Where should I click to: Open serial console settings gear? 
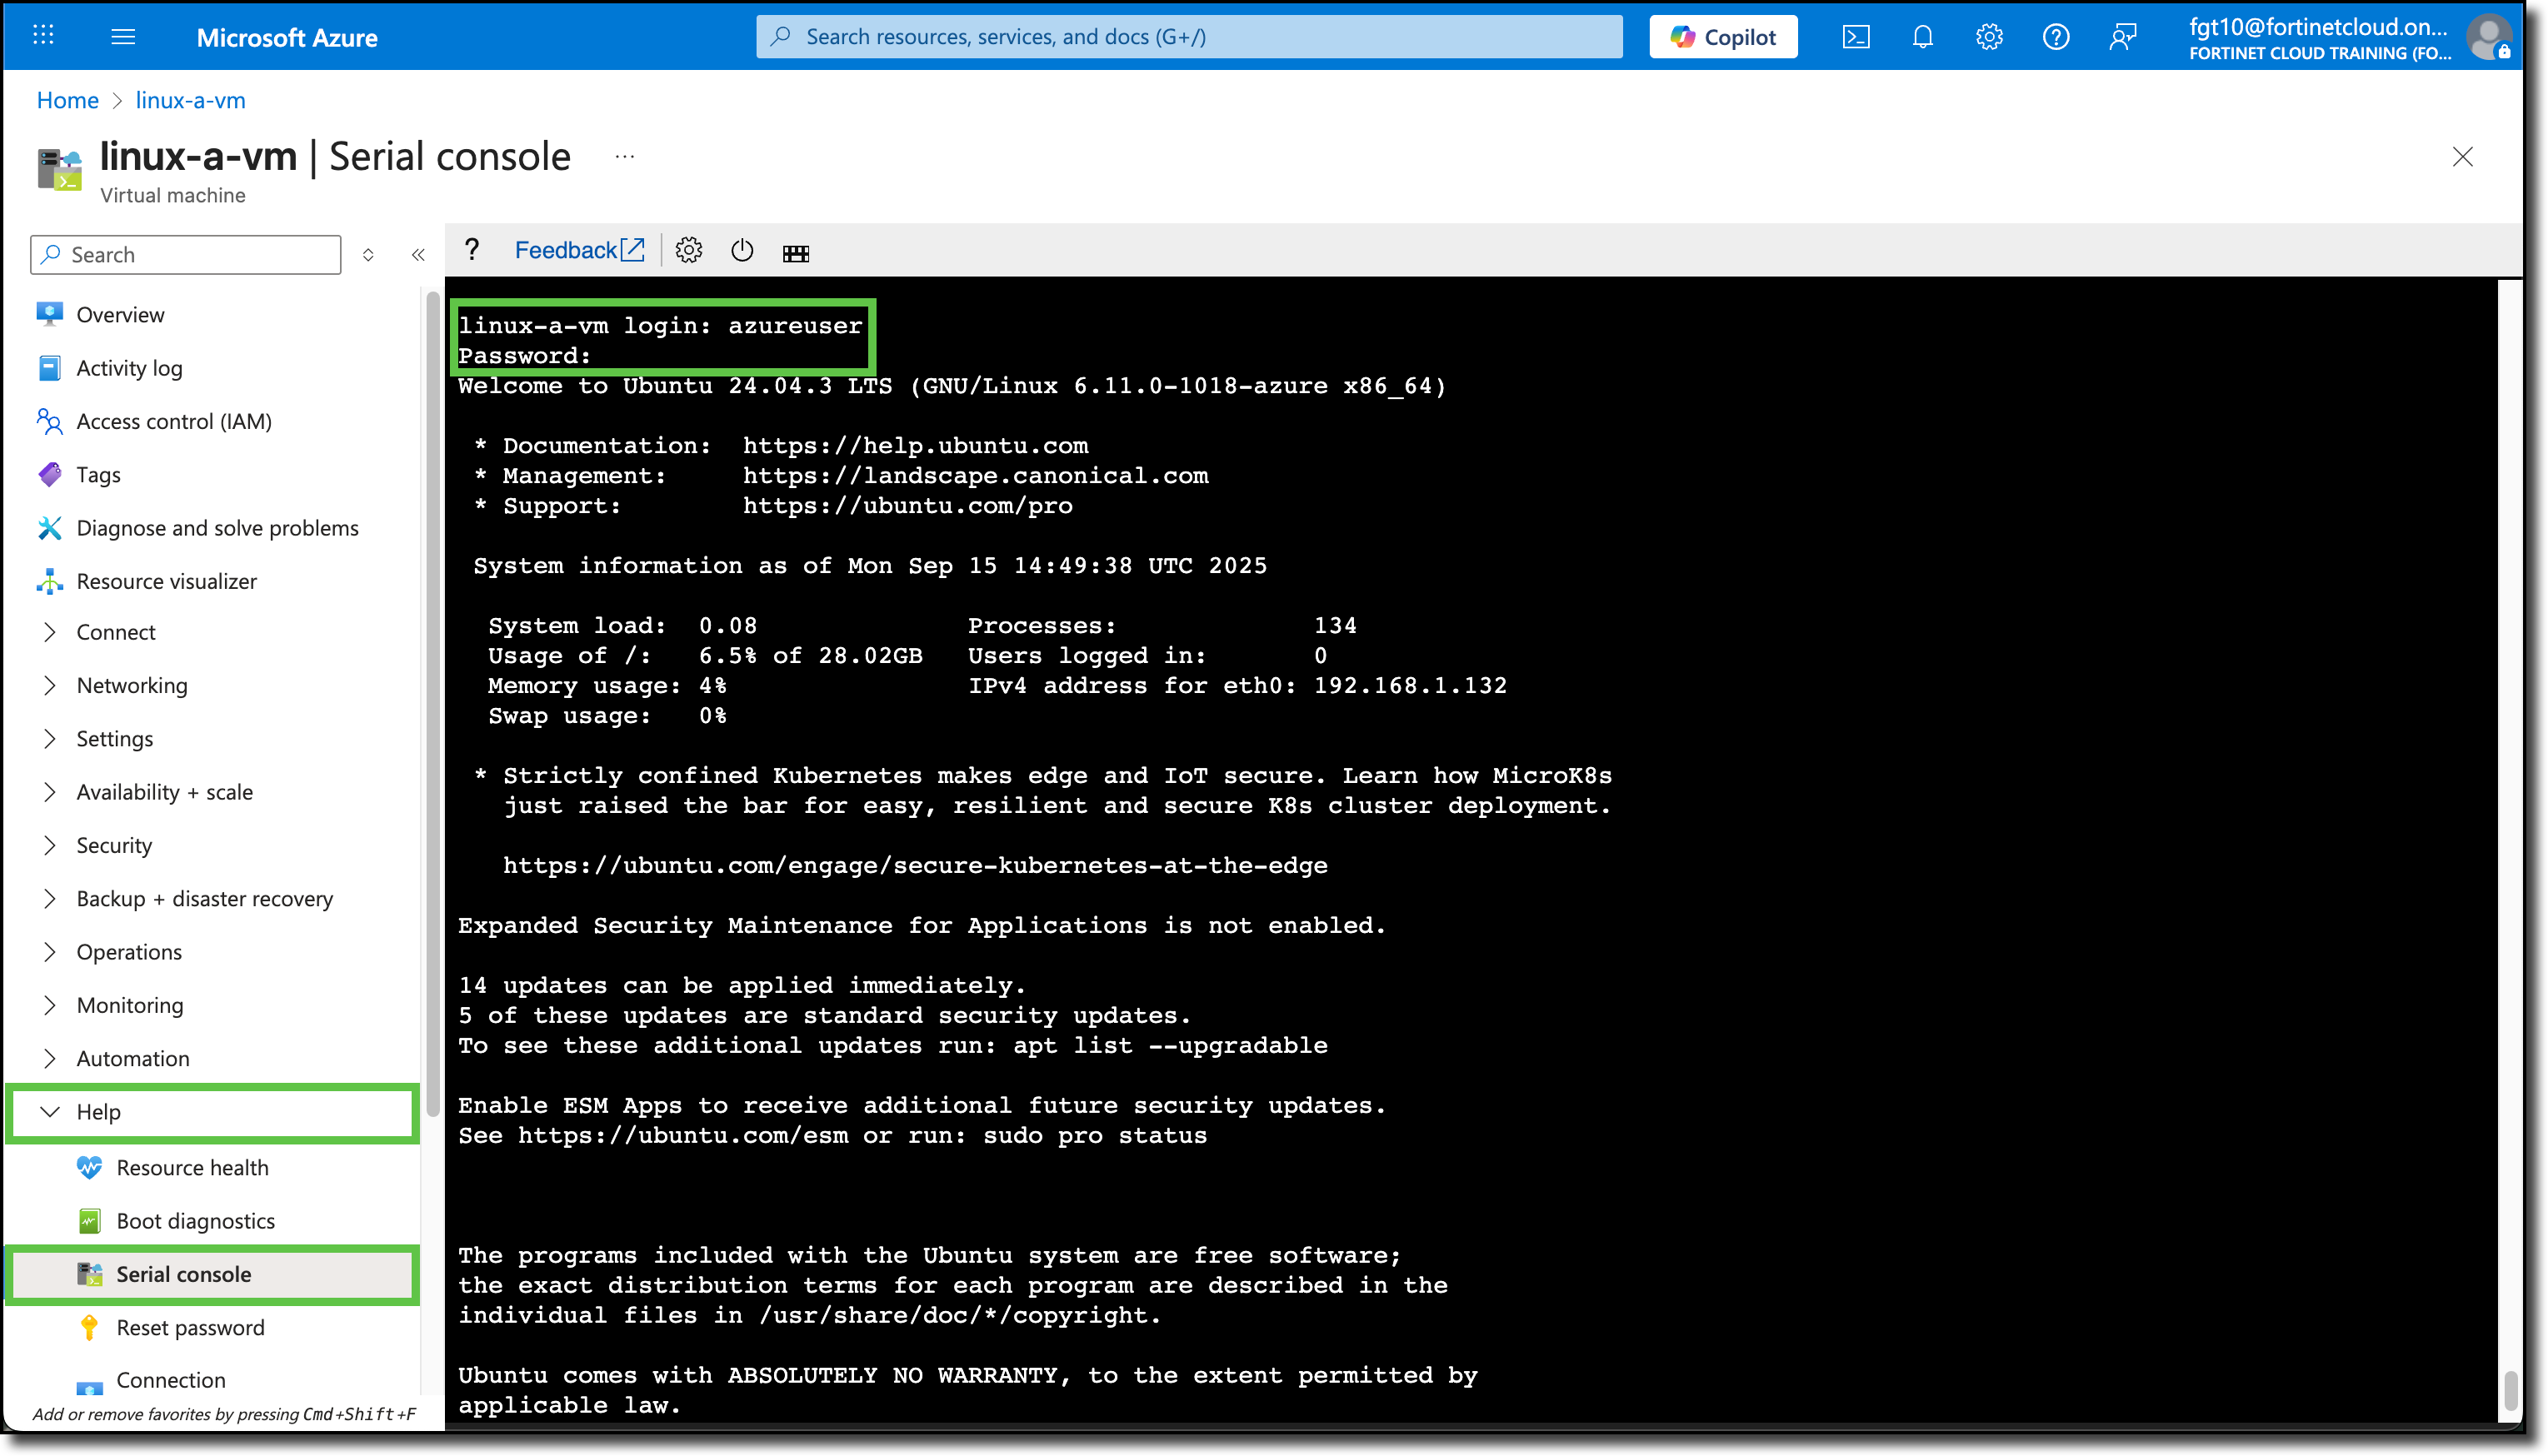point(689,250)
